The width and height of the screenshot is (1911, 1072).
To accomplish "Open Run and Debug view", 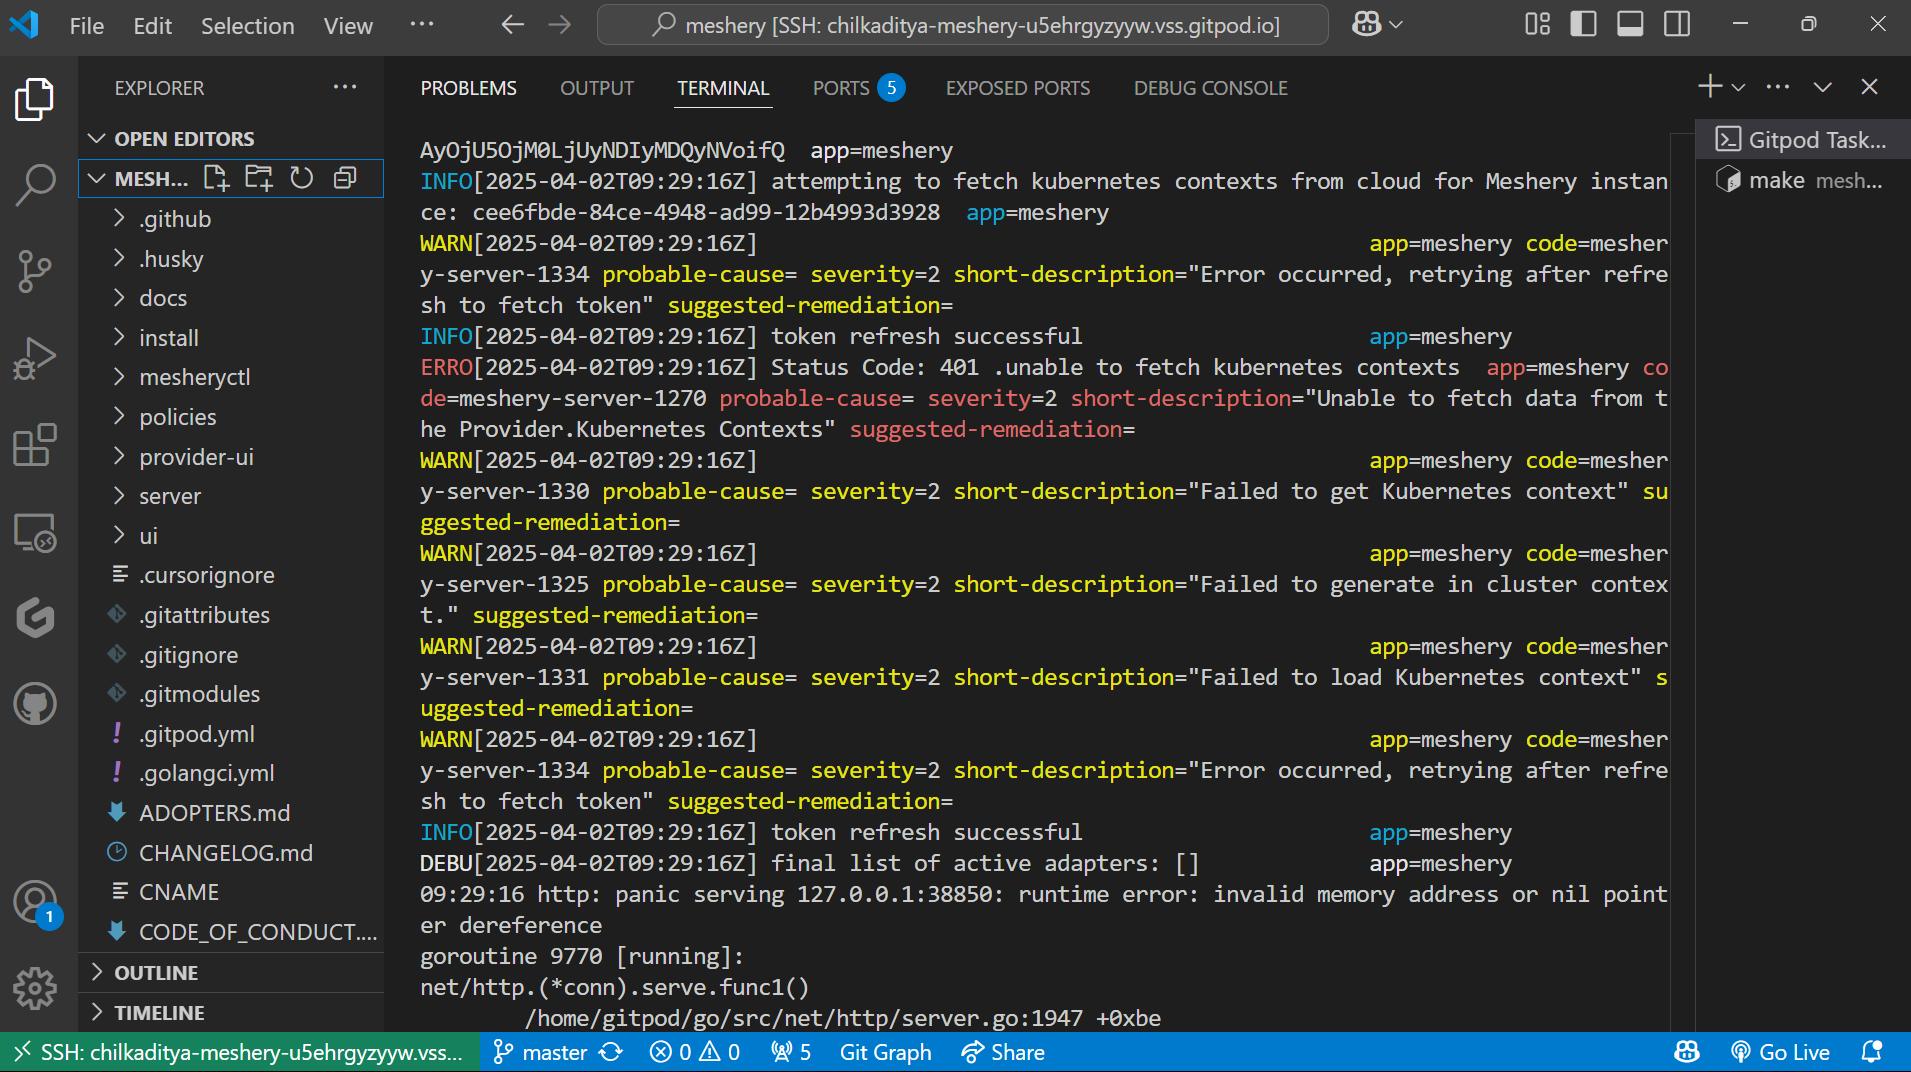I will [x=35, y=358].
